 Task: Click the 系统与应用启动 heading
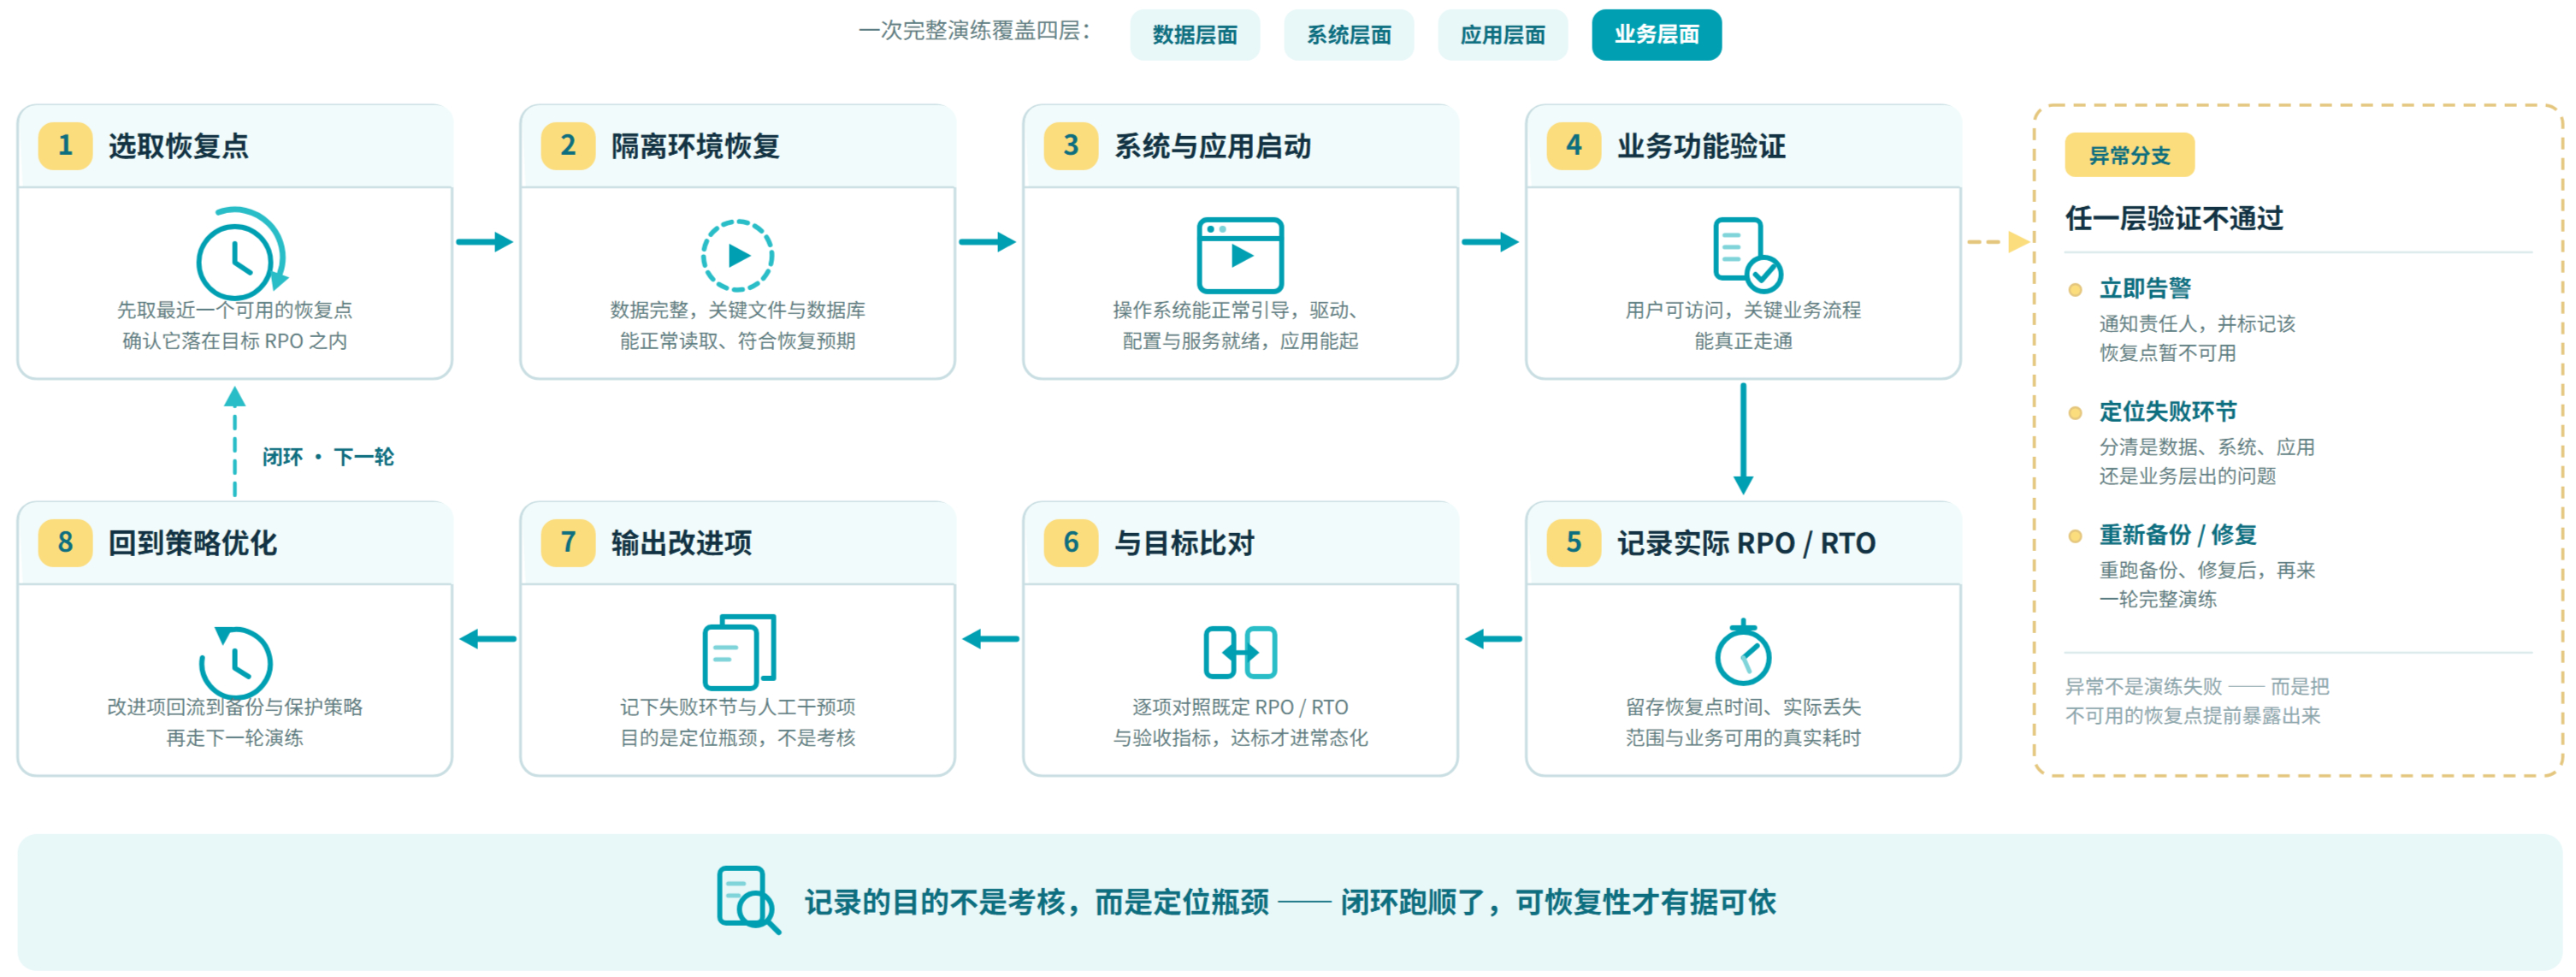click(1212, 146)
